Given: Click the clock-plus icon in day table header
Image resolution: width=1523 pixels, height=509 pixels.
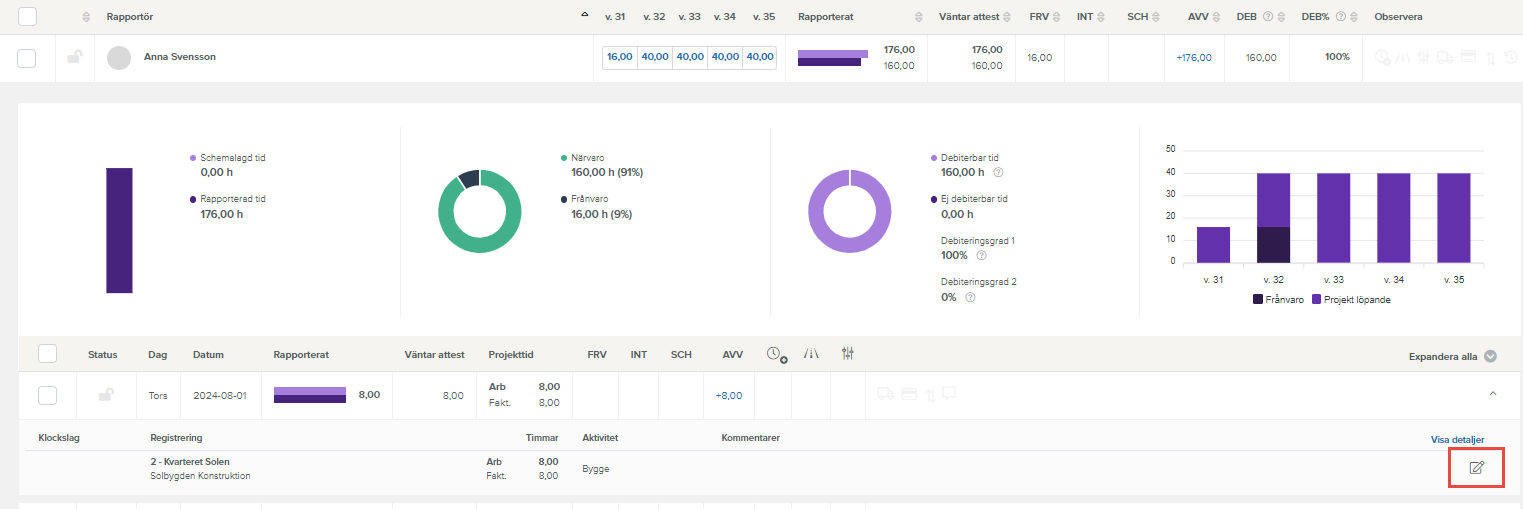Looking at the screenshot, I should coord(776,354).
